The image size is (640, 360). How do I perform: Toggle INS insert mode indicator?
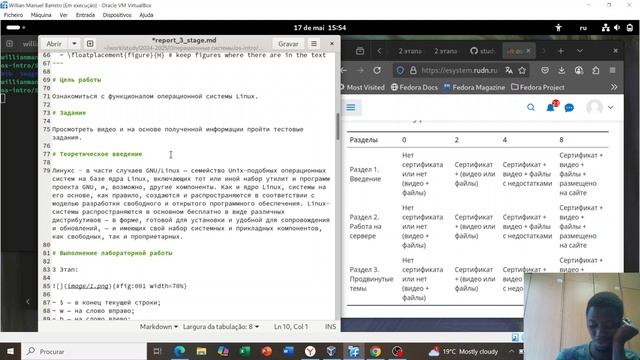coord(330,327)
